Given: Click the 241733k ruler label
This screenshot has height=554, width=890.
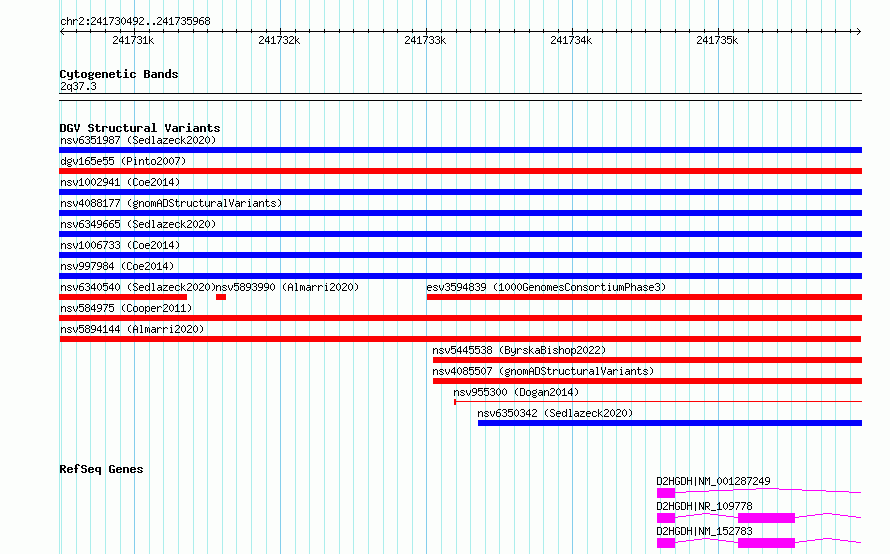Looking at the screenshot, I should pyautogui.click(x=425, y=40).
